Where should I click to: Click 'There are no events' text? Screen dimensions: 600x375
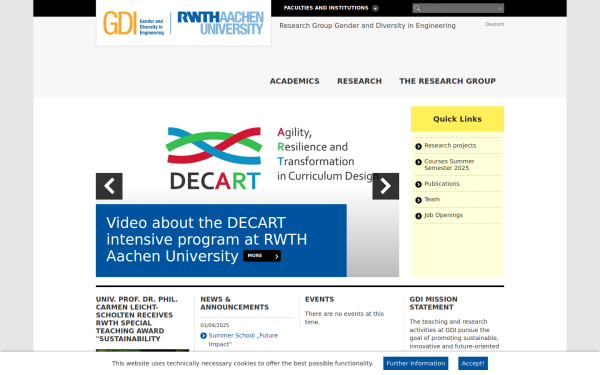pos(344,318)
